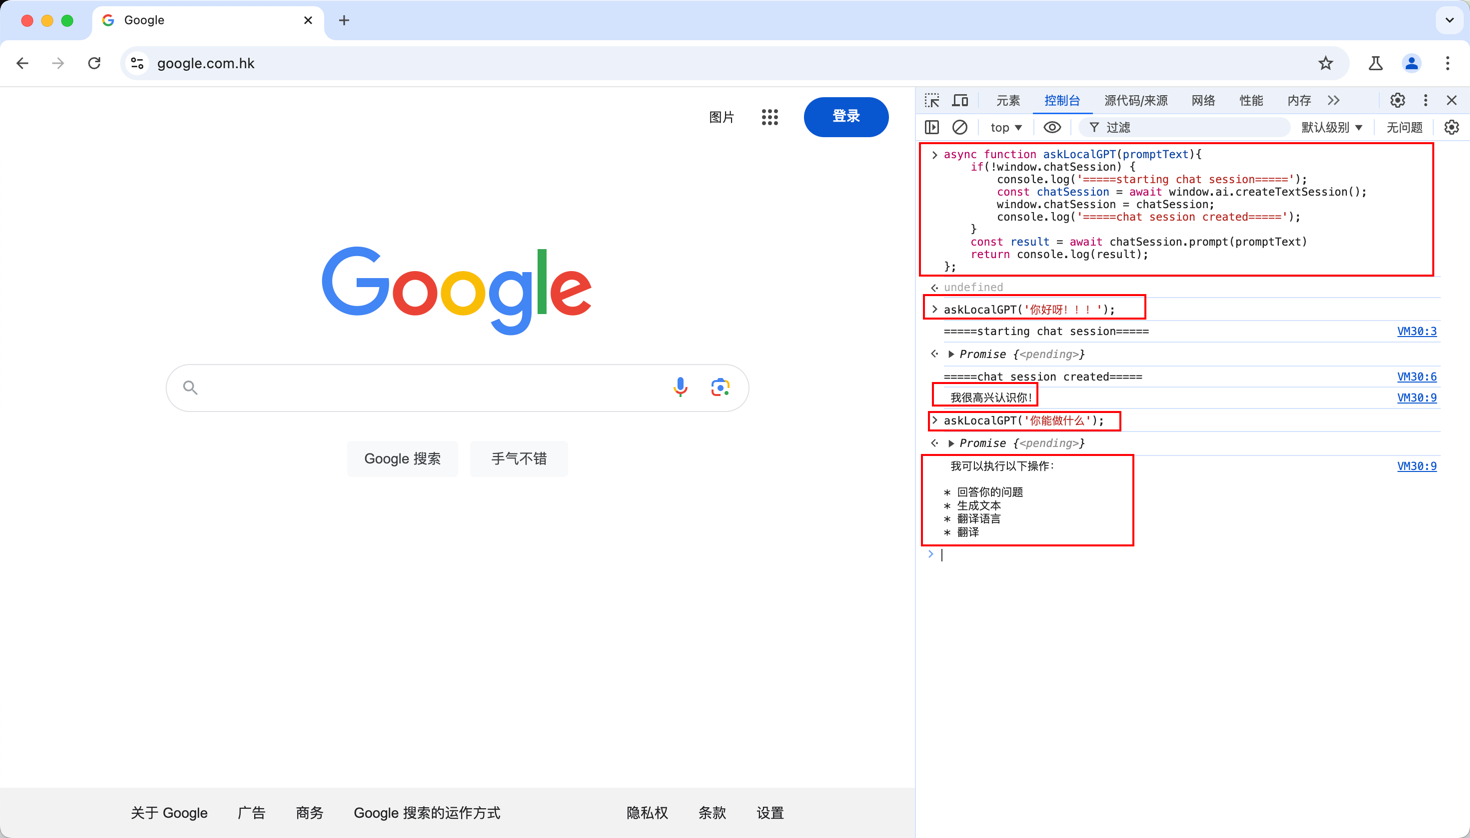This screenshot has height=838, width=1470.
Task: Click the 无问题 issues indicator
Action: click(1404, 127)
